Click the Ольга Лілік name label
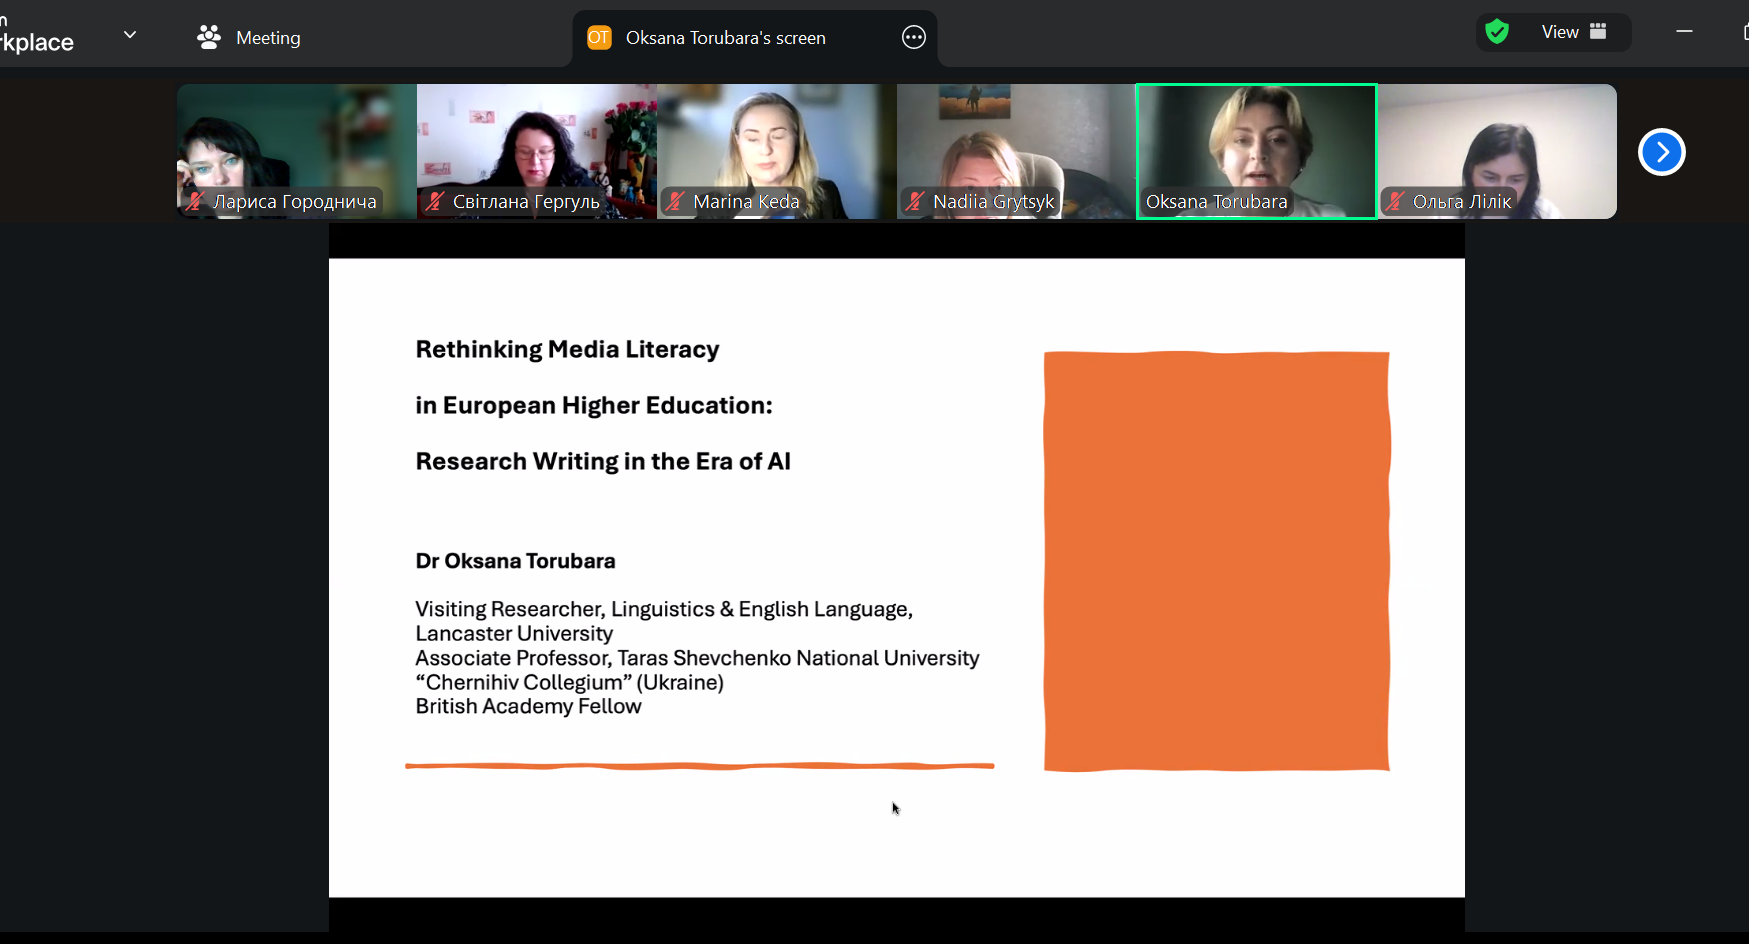Screen dimensions: 1749x944 click(x=1461, y=201)
